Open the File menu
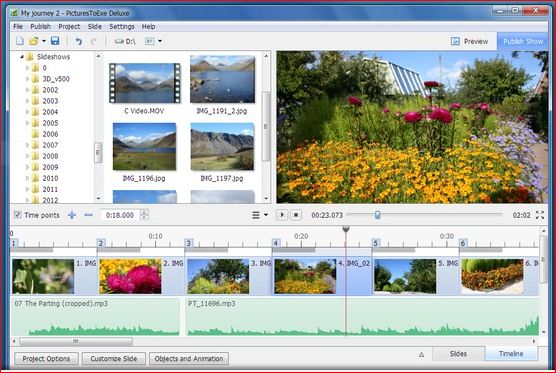The width and height of the screenshot is (556, 373). 18,27
